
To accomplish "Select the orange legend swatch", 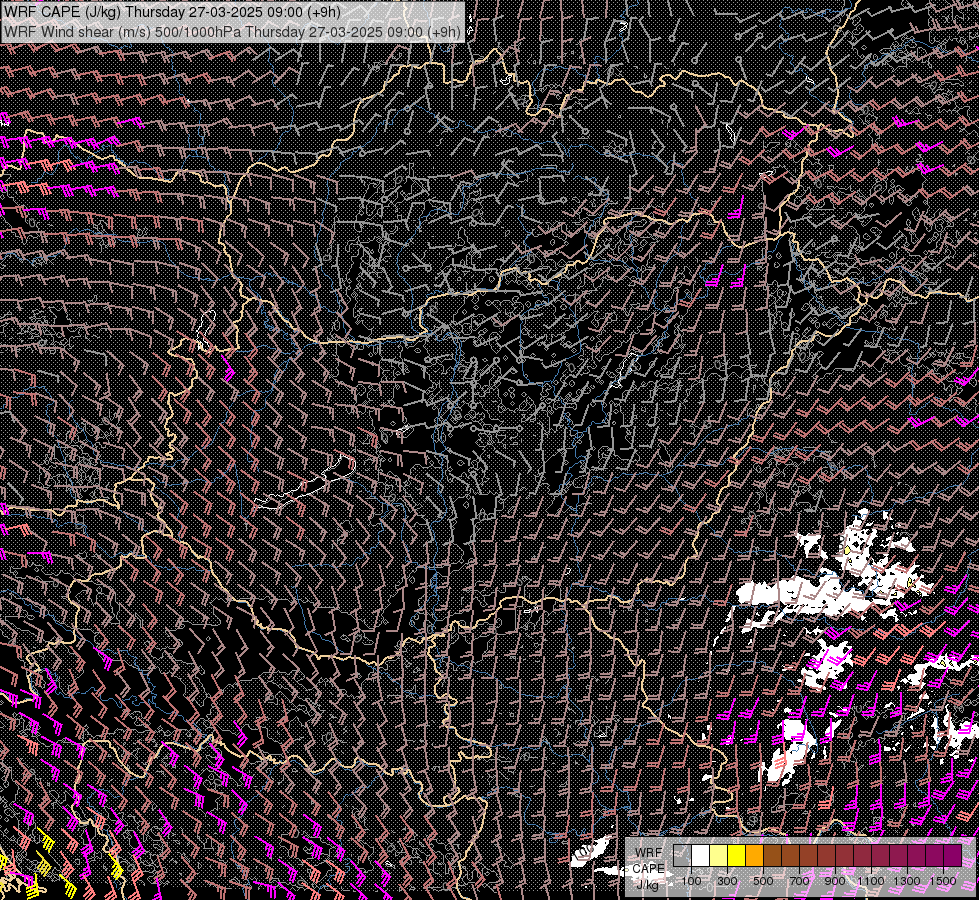I will tap(754, 855).
